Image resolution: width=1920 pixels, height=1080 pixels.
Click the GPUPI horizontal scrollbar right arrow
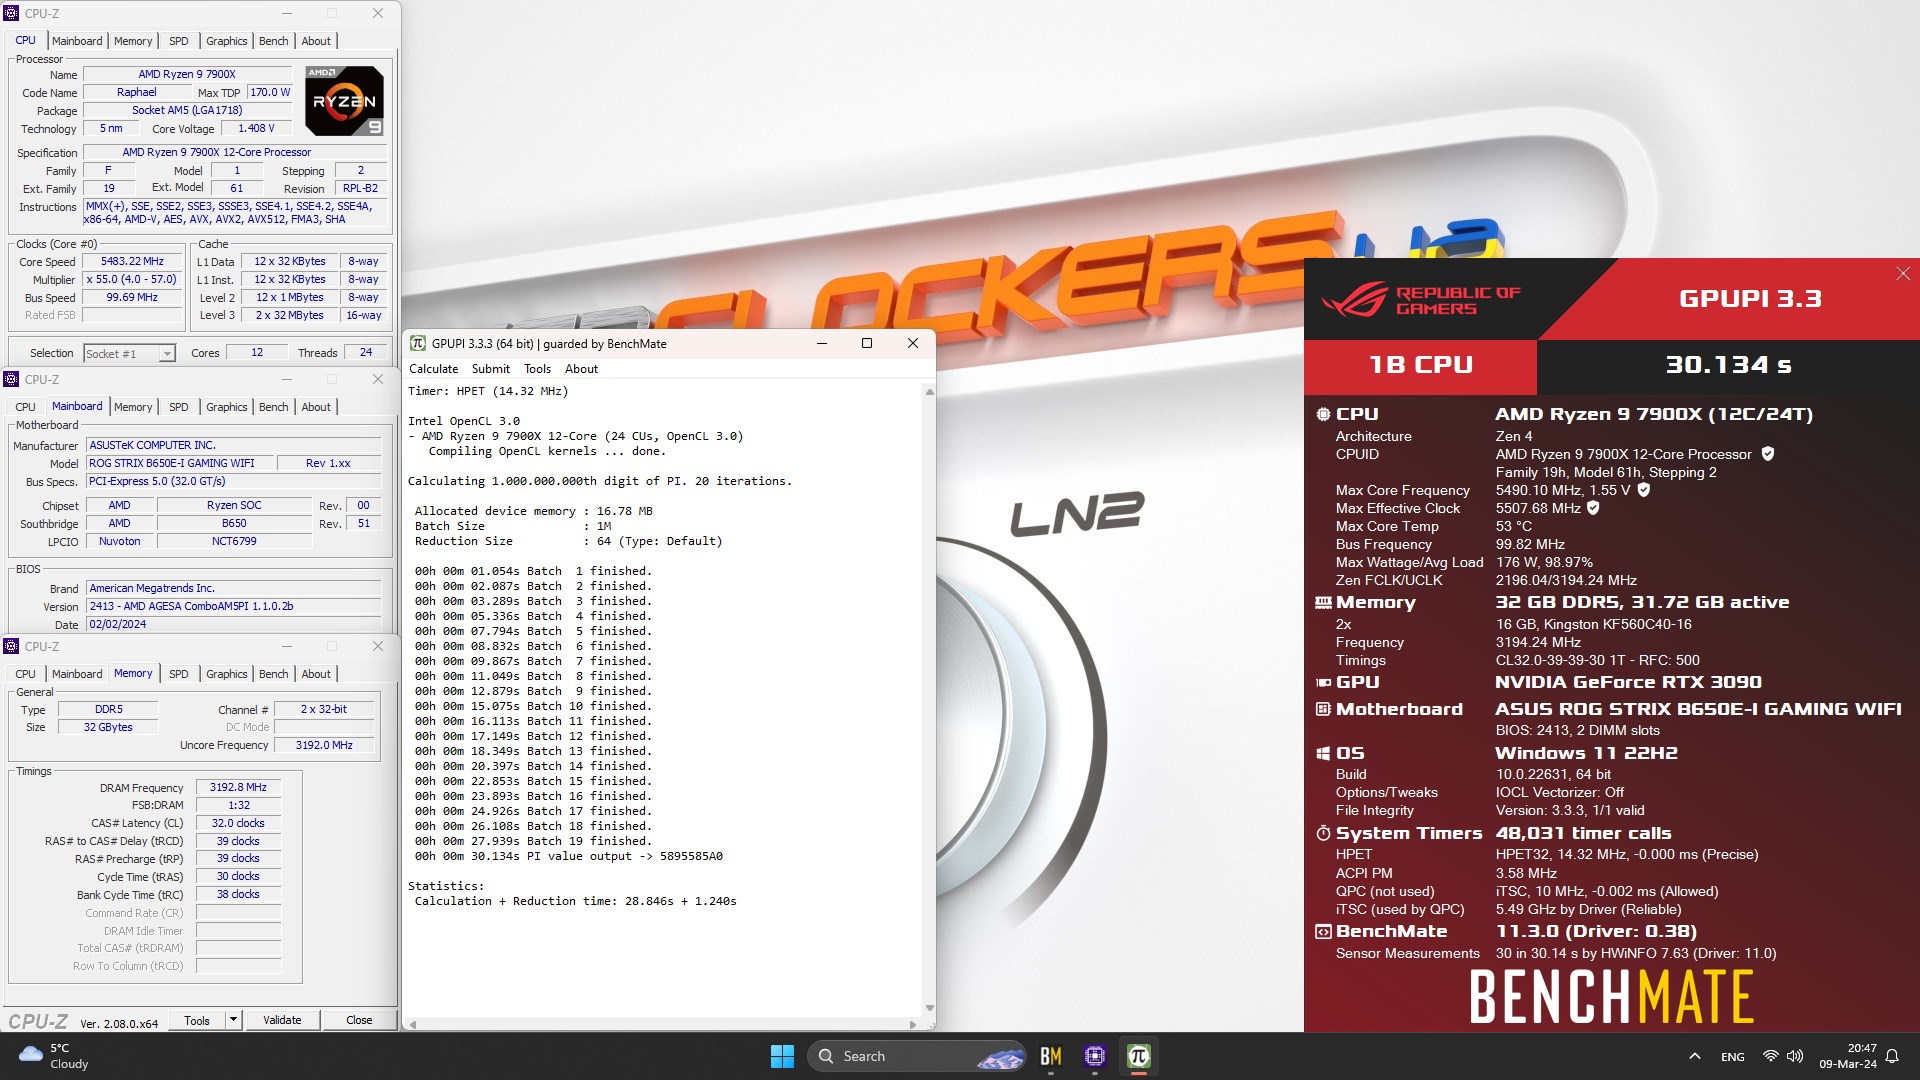click(x=912, y=1024)
